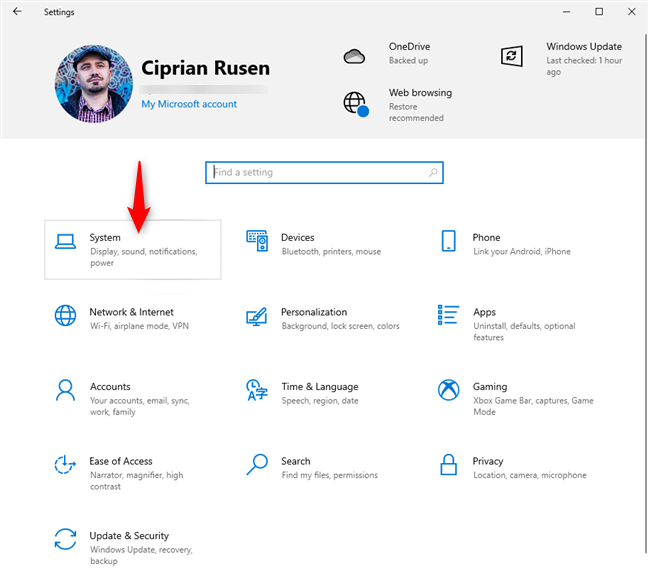The height and width of the screenshot is (578, 648).
Task: Open the Gaming Xbox icon
Action: tap(449, 390)
